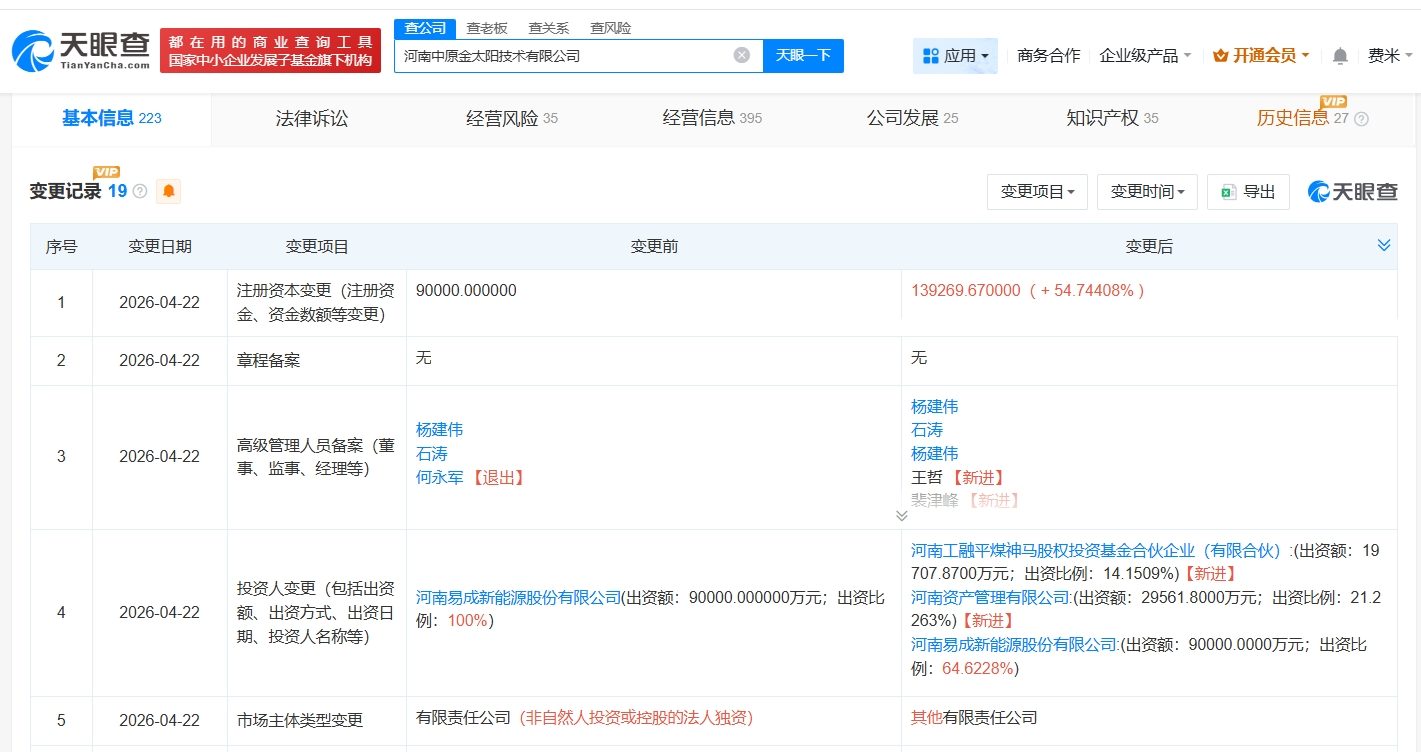The image size is (1421, 752).
Task: Filter by 变更时间 dropdown
Action: point(1147,191)
